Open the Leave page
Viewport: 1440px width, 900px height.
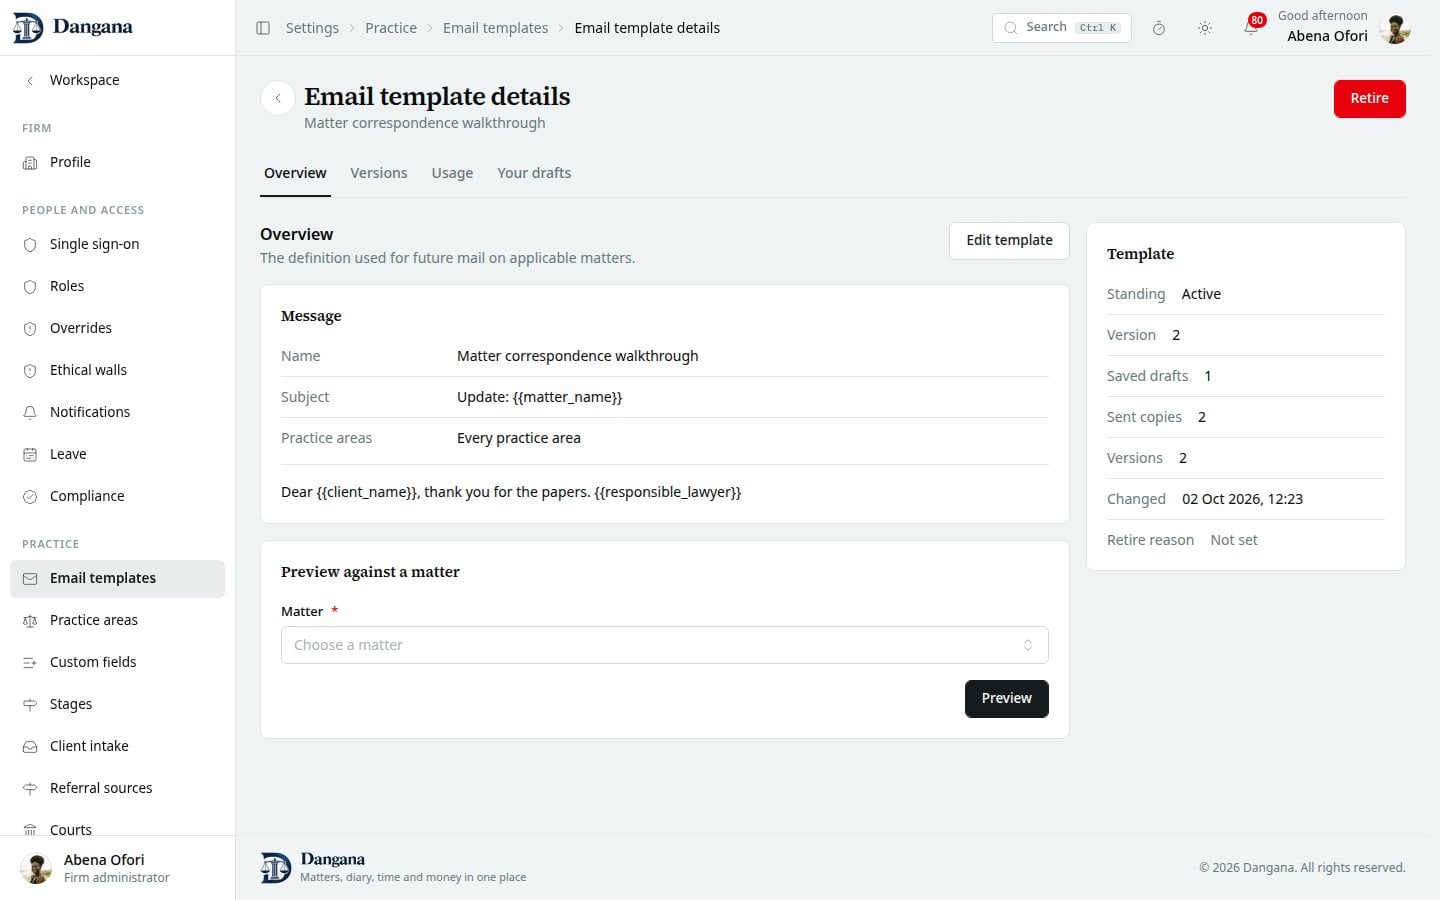[x=117, y=454]
